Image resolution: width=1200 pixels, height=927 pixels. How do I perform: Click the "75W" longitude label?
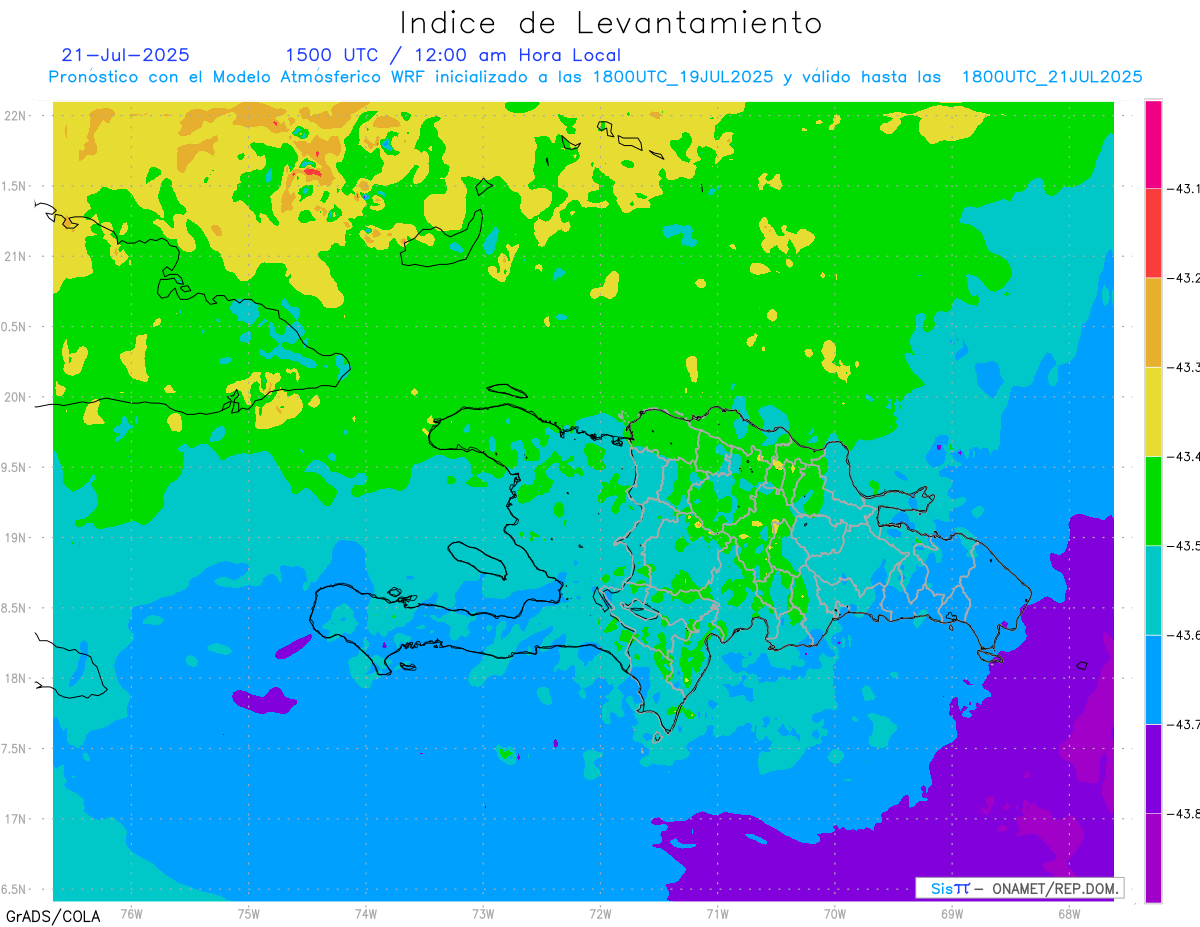(x=248, y=913)
